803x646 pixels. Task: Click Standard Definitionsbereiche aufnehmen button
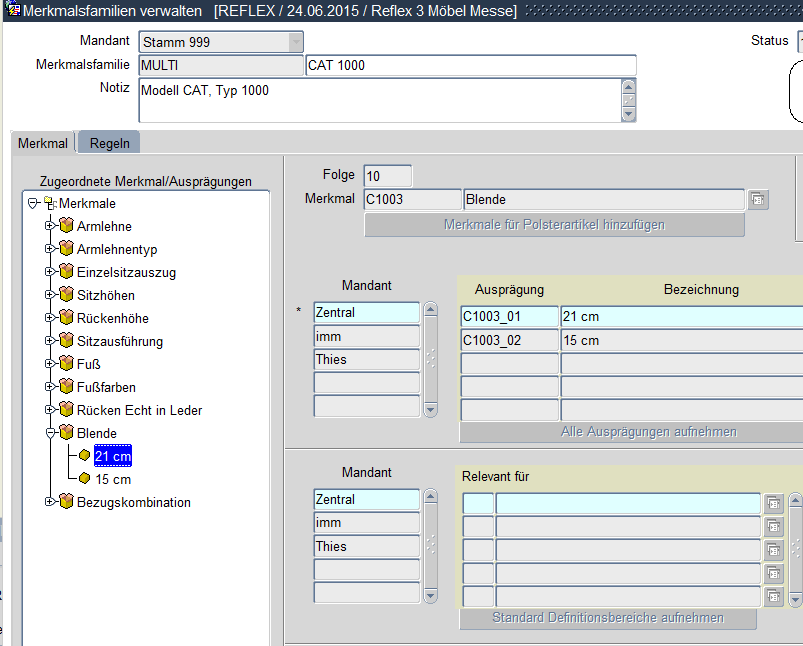point(608,618)
